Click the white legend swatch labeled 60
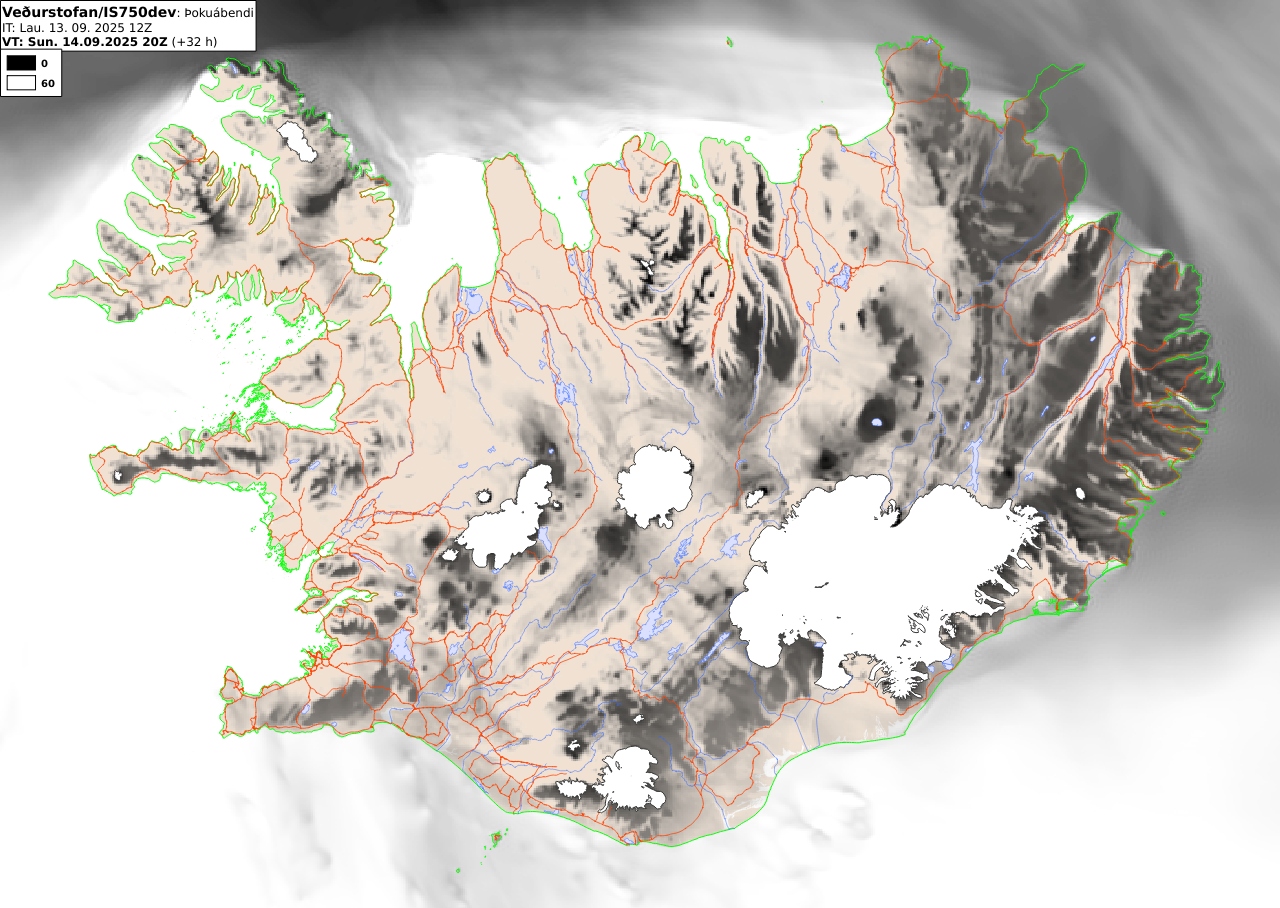 point(21,83)
